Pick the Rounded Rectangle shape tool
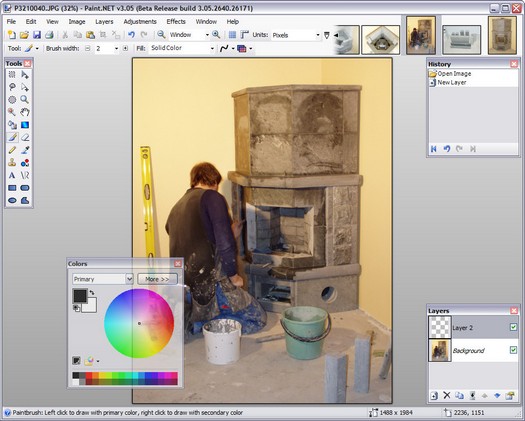Screen dimensions: 525x421 tap(25, 188)
